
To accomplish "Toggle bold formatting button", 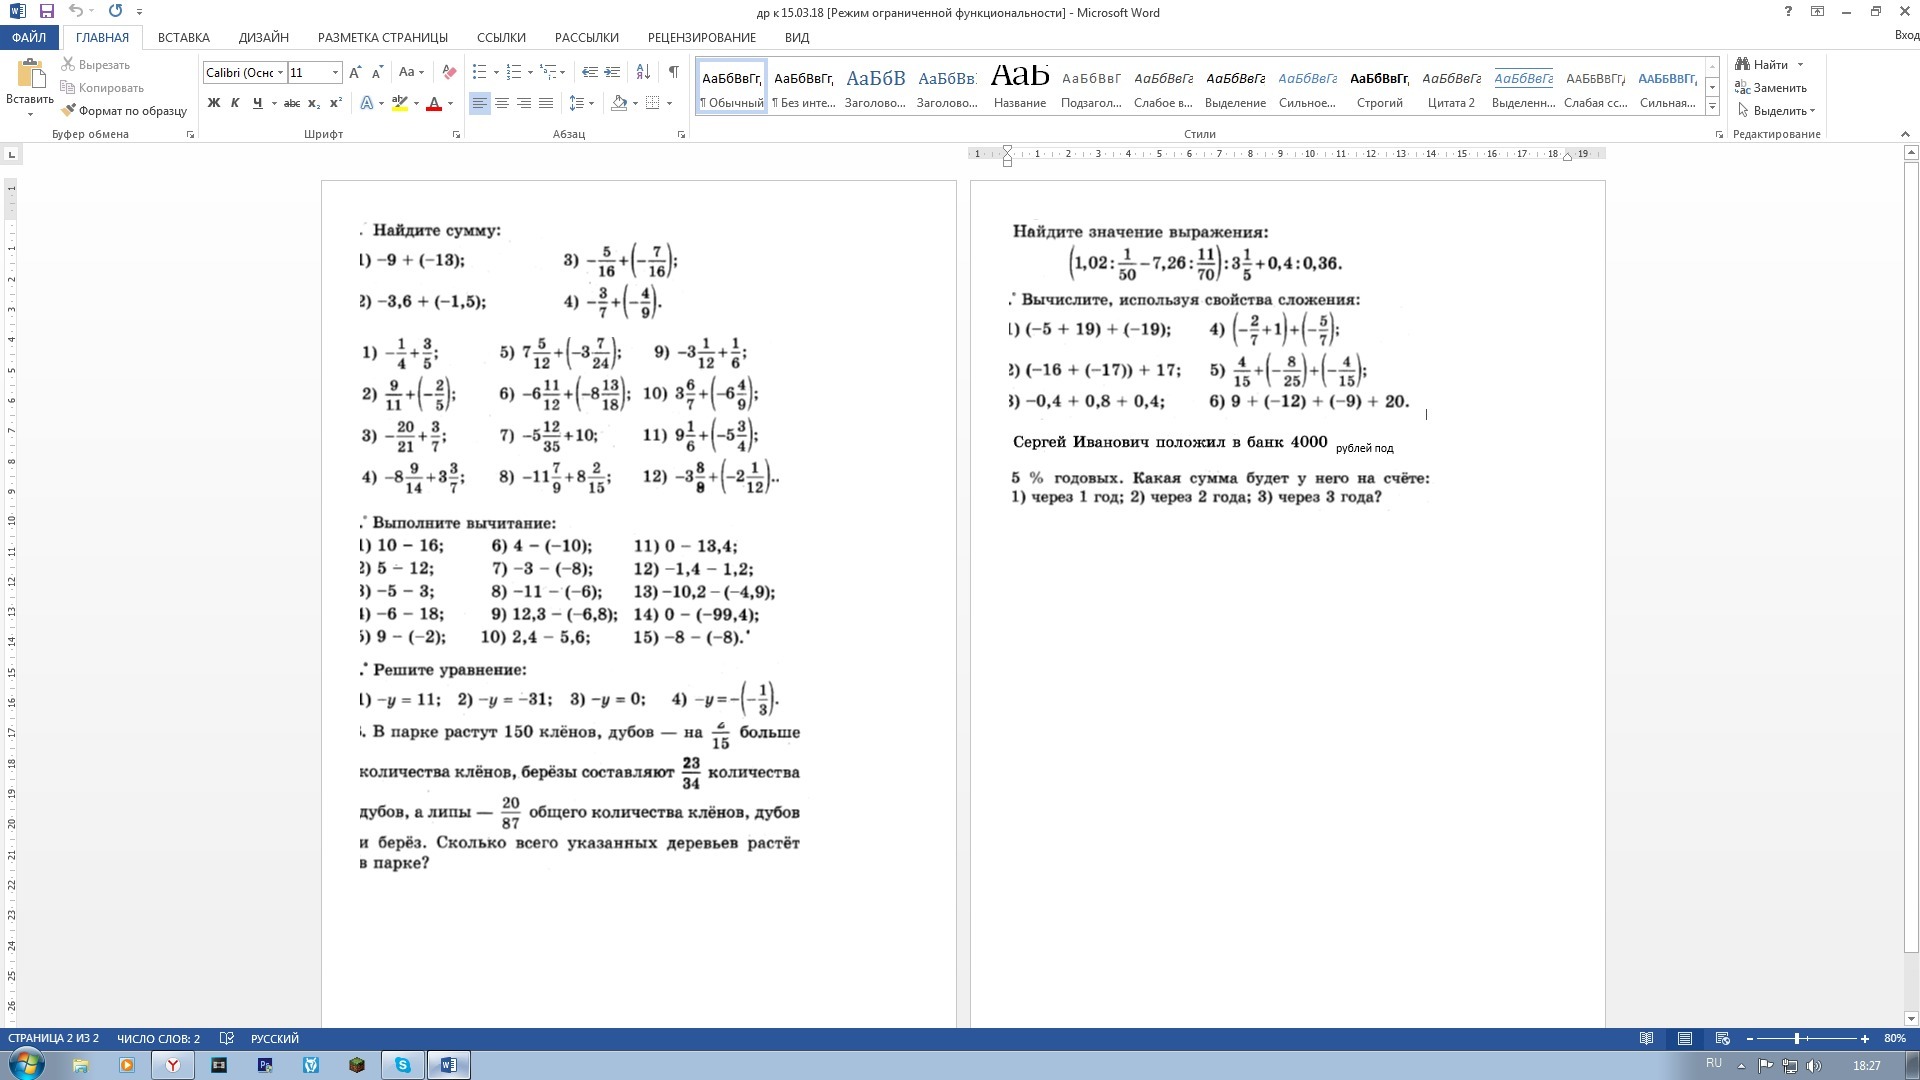I will coord(213,103).
